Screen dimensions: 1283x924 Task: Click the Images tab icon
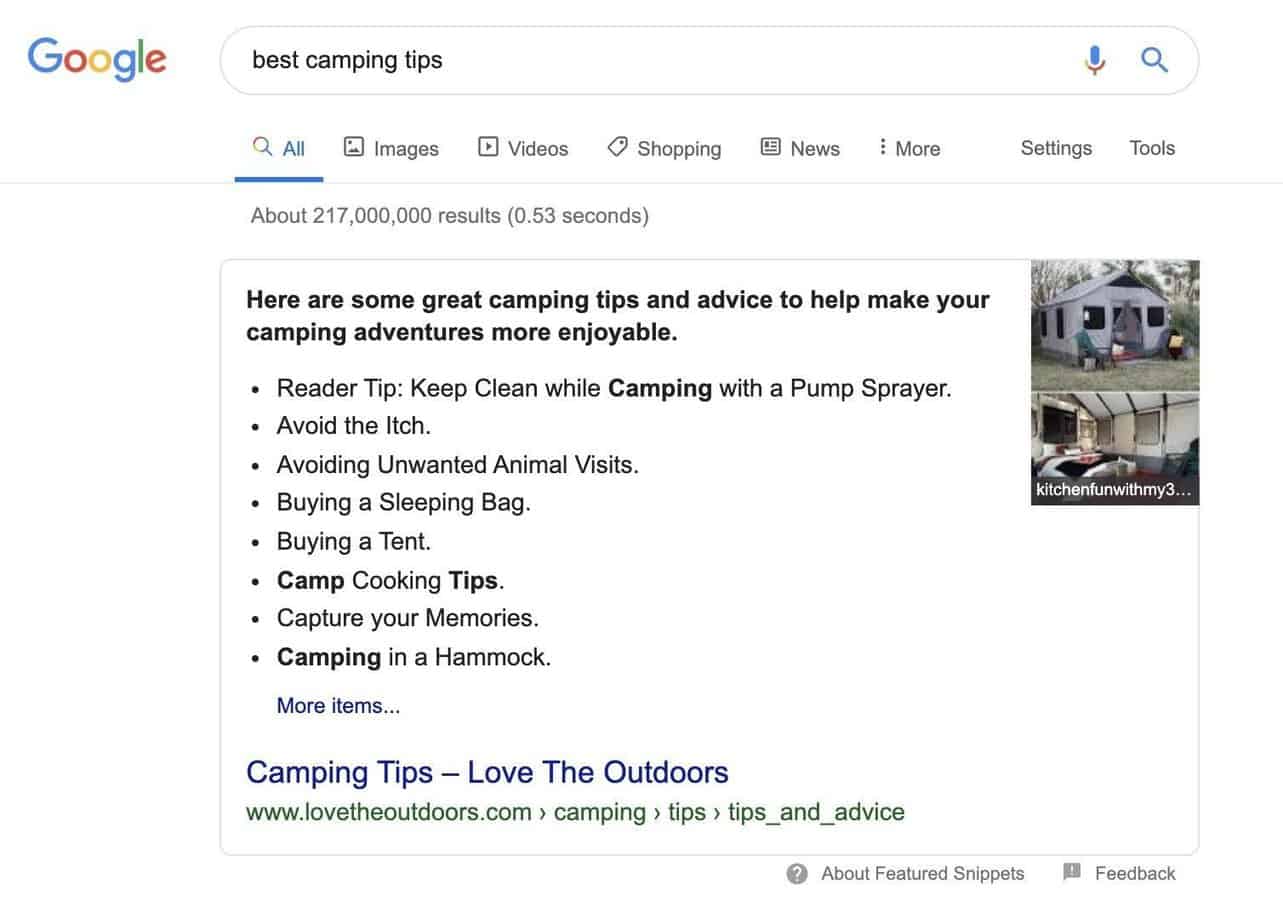[x=354, y=147]
